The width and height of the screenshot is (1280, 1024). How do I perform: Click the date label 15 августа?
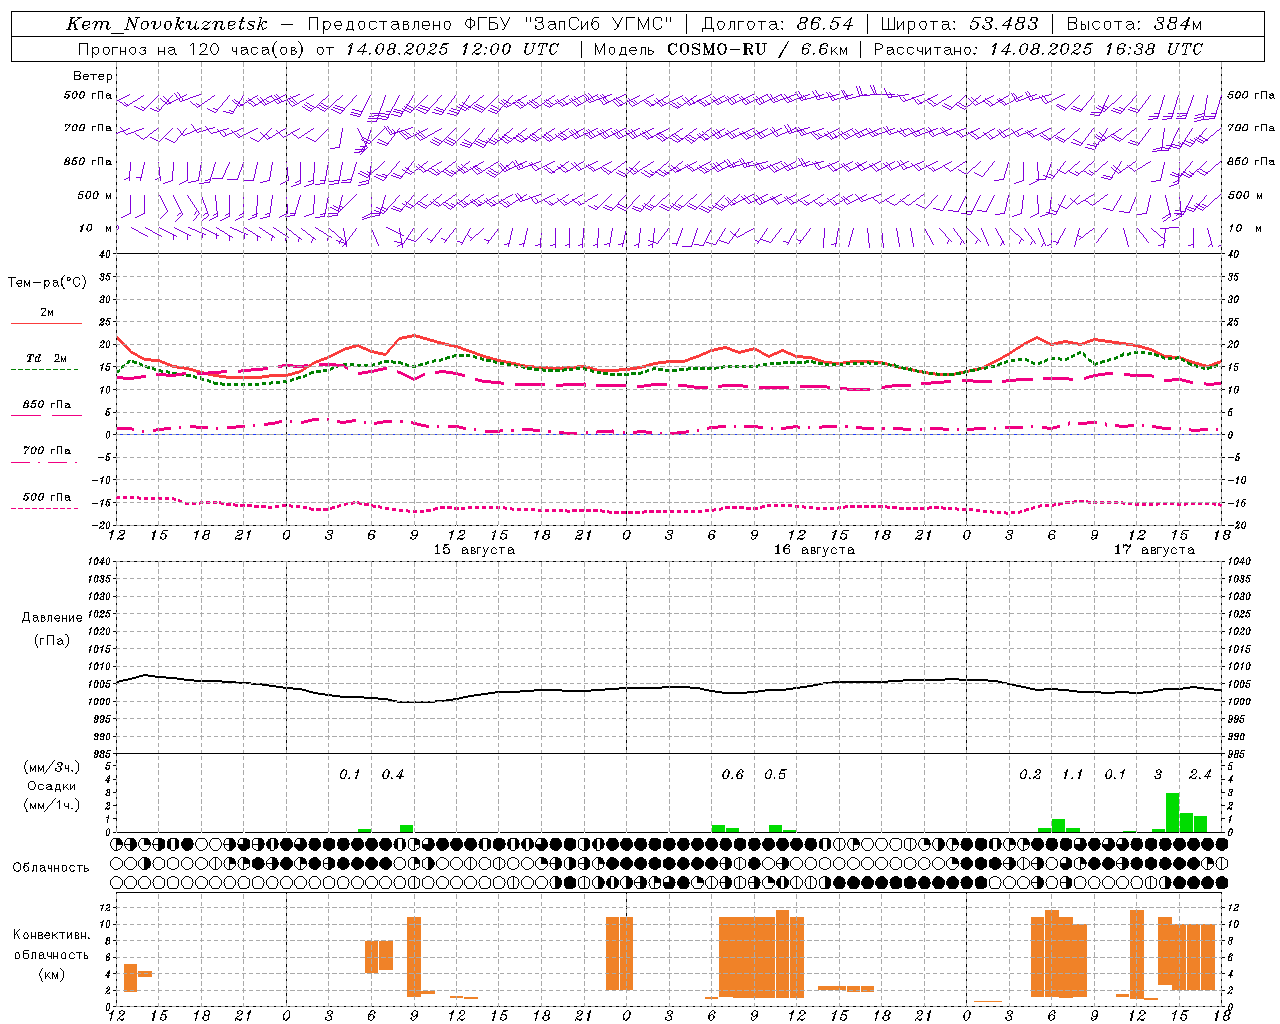[474, 550]
